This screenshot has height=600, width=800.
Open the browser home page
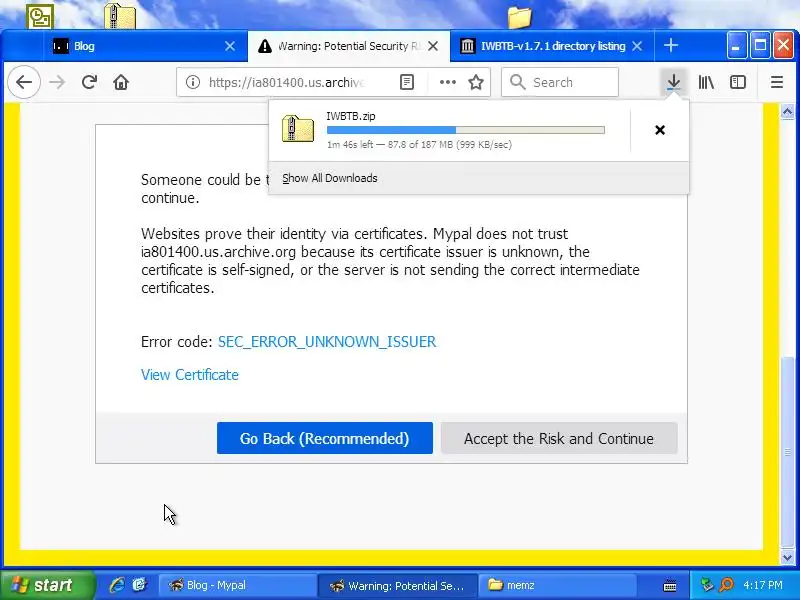(x=121, y=82)
